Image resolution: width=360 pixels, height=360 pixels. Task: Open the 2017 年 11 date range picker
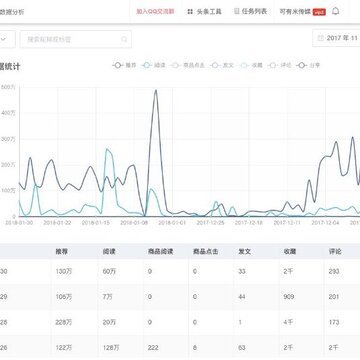(336, 38)
